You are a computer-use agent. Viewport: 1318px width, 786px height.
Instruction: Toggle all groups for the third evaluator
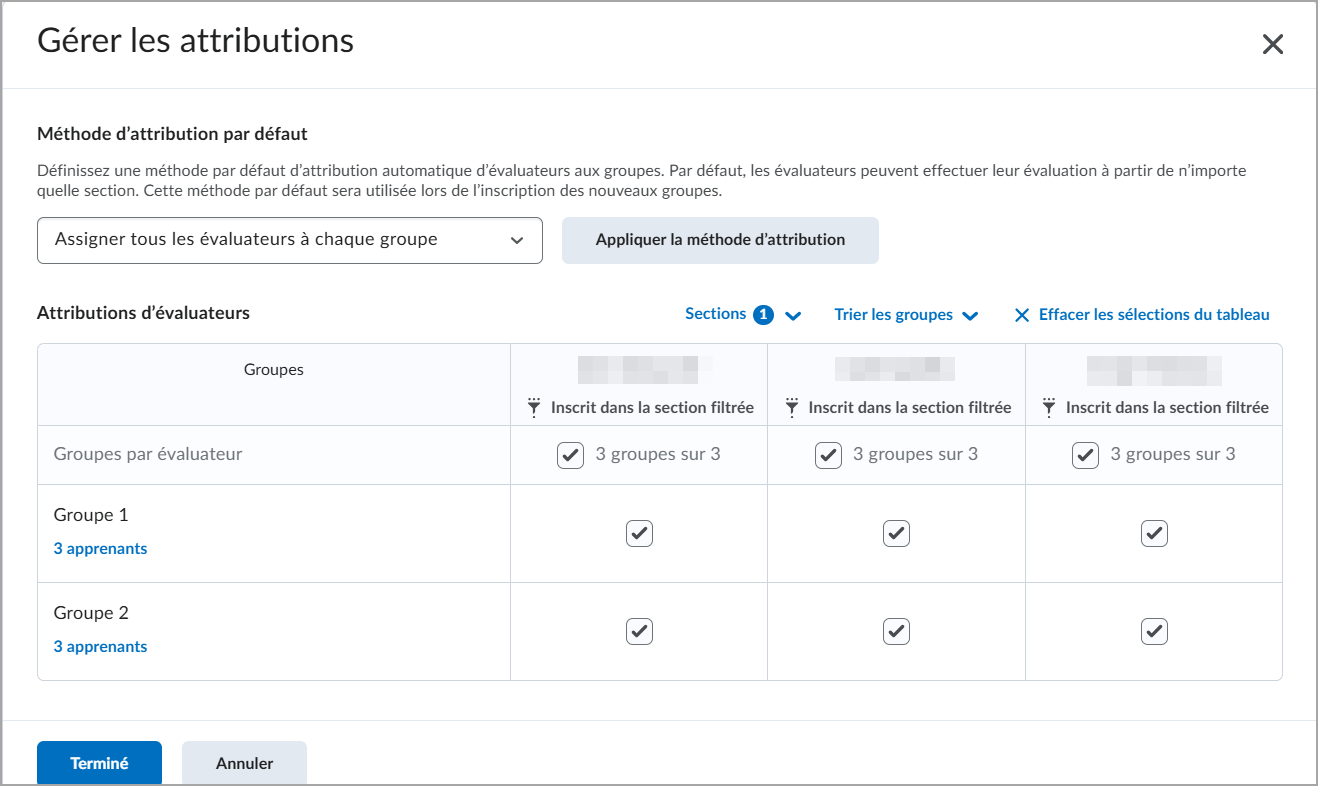[x=1085, y=455]
